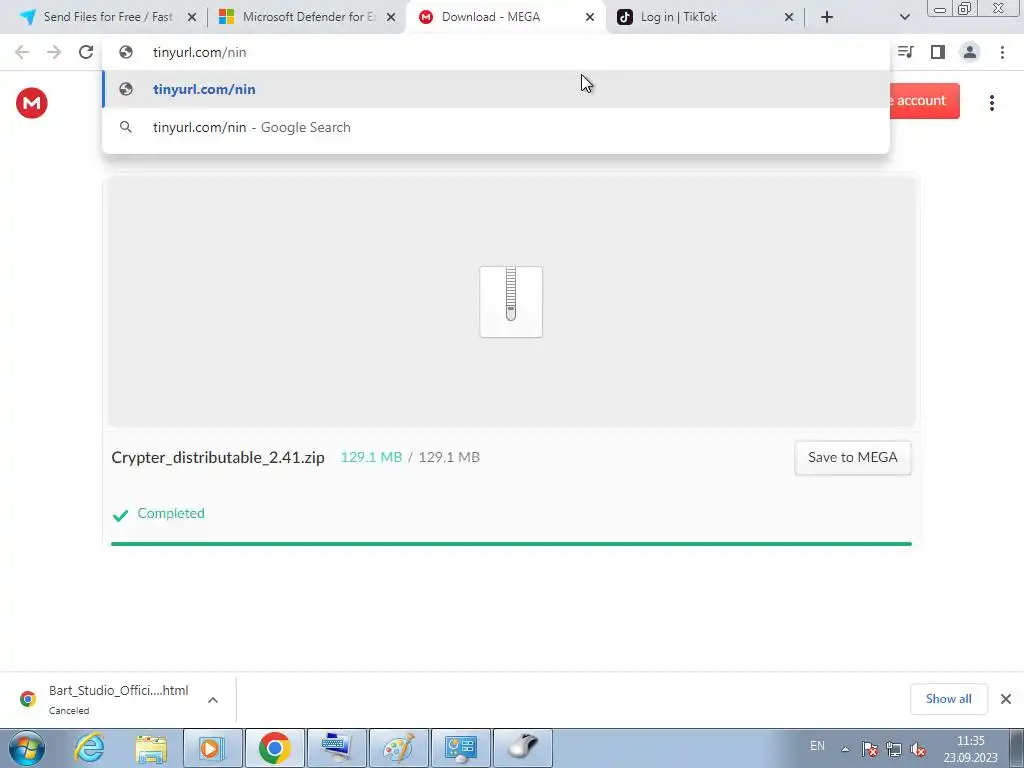Screen dimensions: 1024x768
Task: Click the muted volume tray icon
Action: 918,749
